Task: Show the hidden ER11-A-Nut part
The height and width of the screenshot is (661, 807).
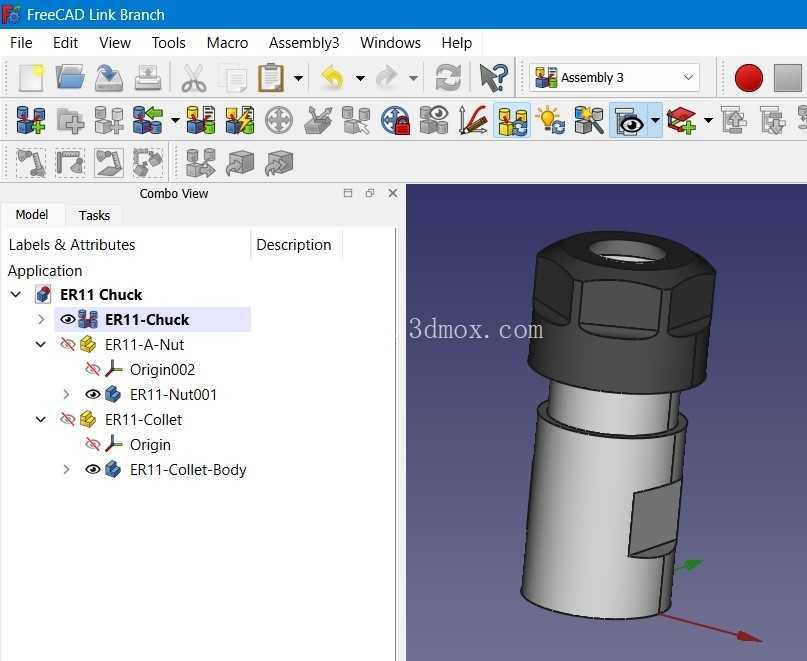Action: coord(67,344)
